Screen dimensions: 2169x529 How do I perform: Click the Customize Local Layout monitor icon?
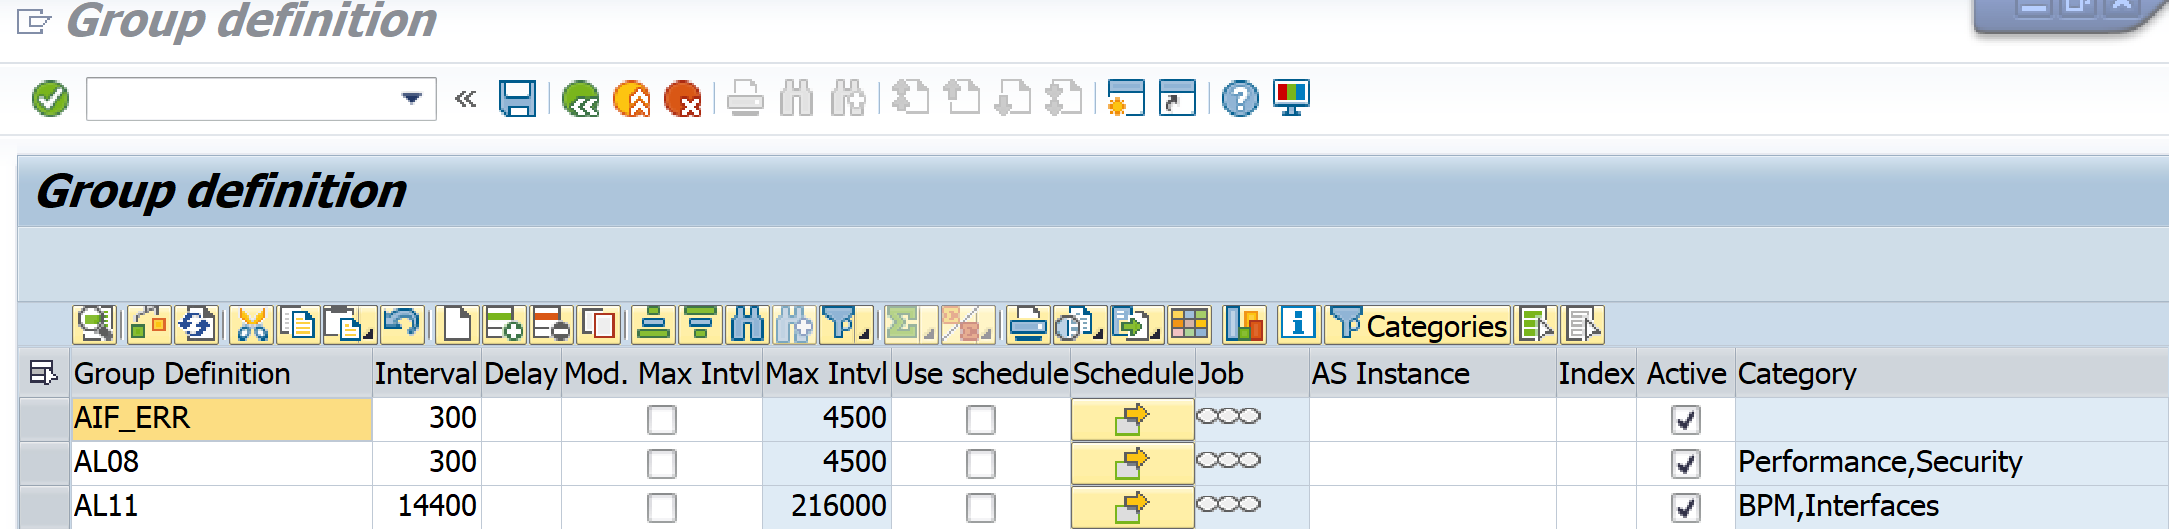click(x=1291, y=99)
